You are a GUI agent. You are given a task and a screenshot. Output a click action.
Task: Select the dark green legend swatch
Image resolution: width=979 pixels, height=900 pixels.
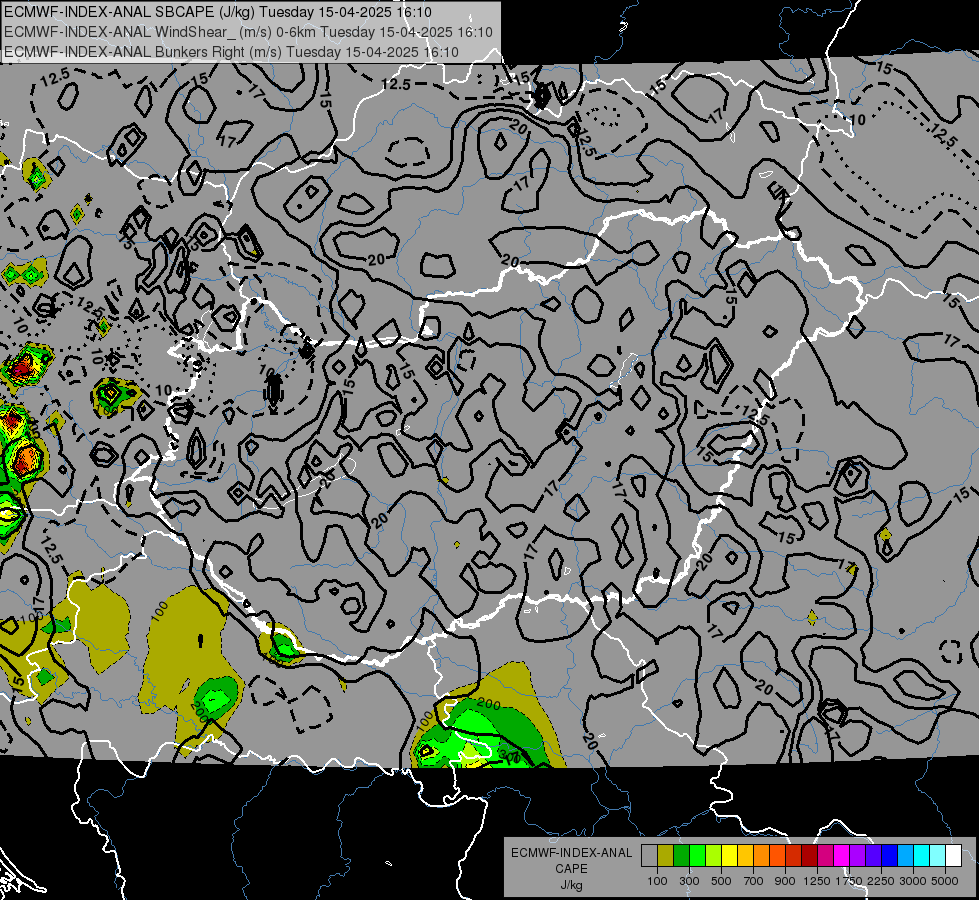pyautogui.click(x=681, y=856)
